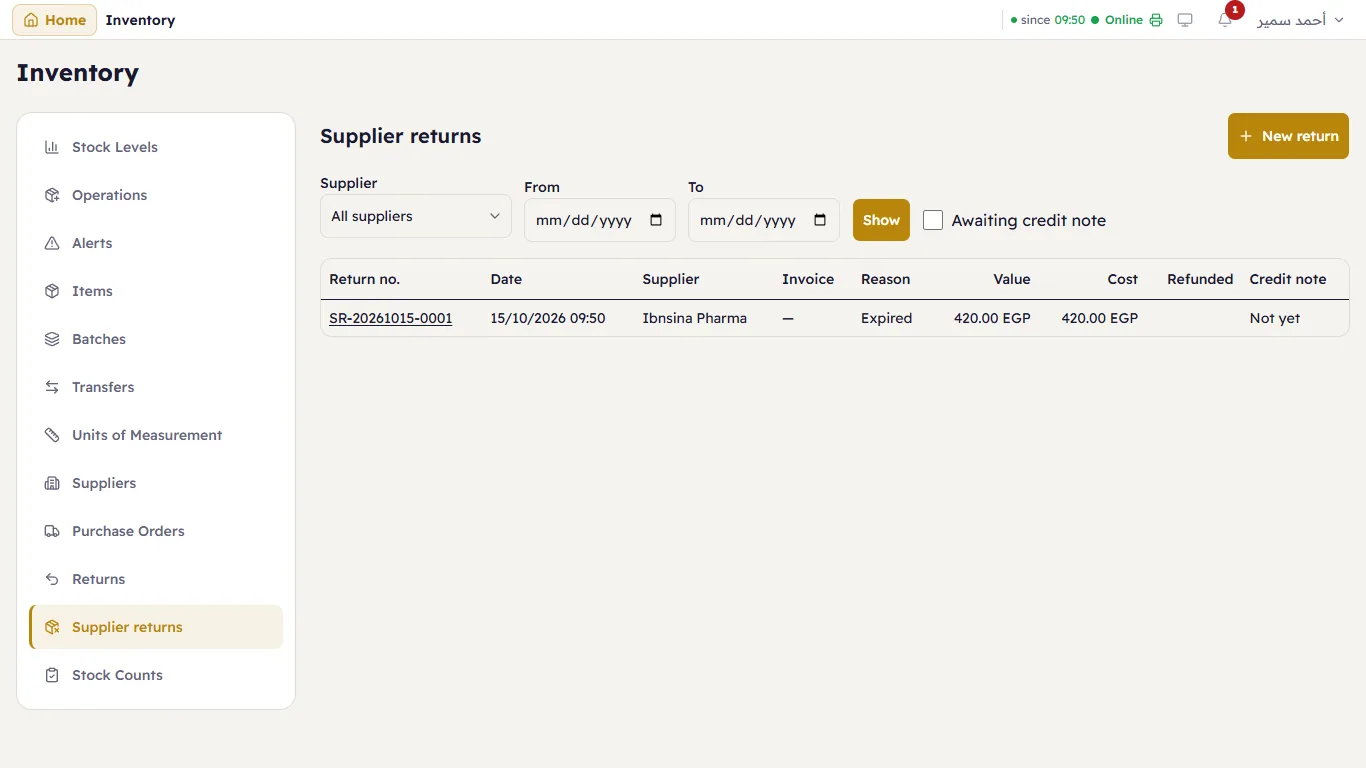The width and height of the screenshot is (1366, 768).
Task: Click the Supplier returns package icon
Action: point(52,627)
